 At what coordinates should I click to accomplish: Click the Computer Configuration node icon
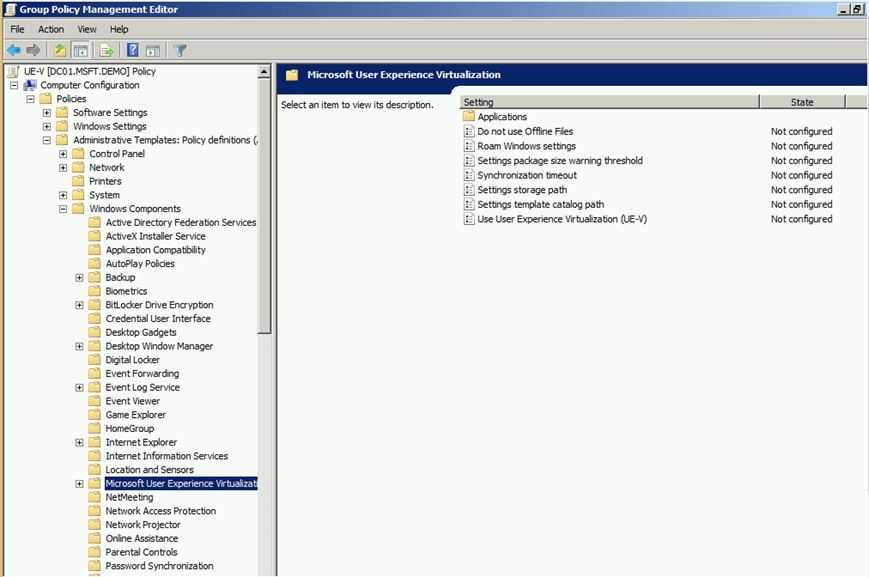(30, 85)
